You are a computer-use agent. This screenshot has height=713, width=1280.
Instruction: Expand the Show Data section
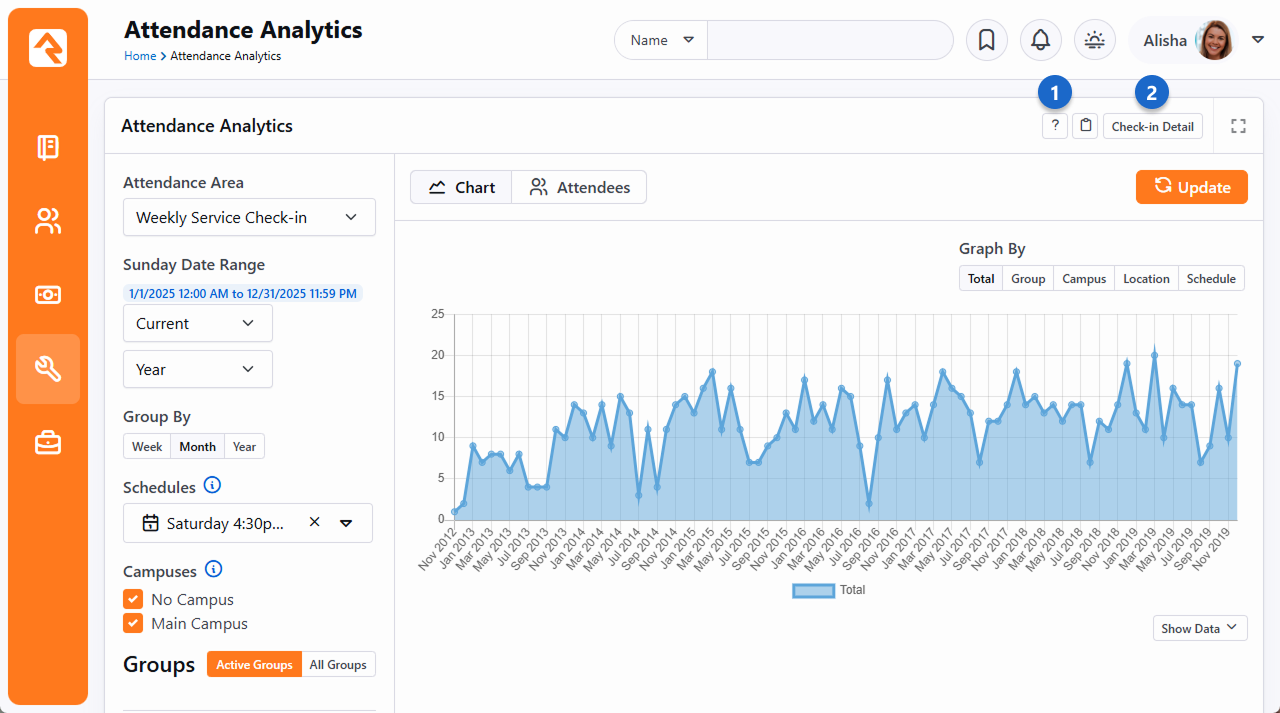click(1199, 629)
